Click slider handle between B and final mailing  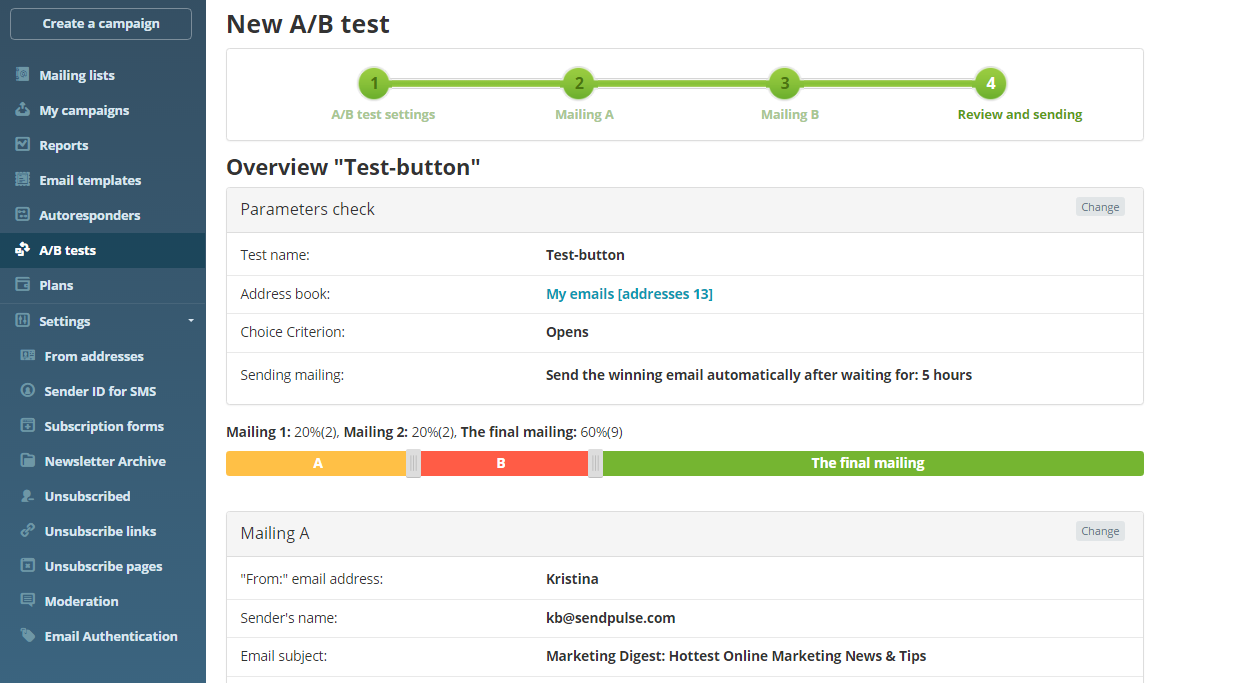tap(595, 463)
